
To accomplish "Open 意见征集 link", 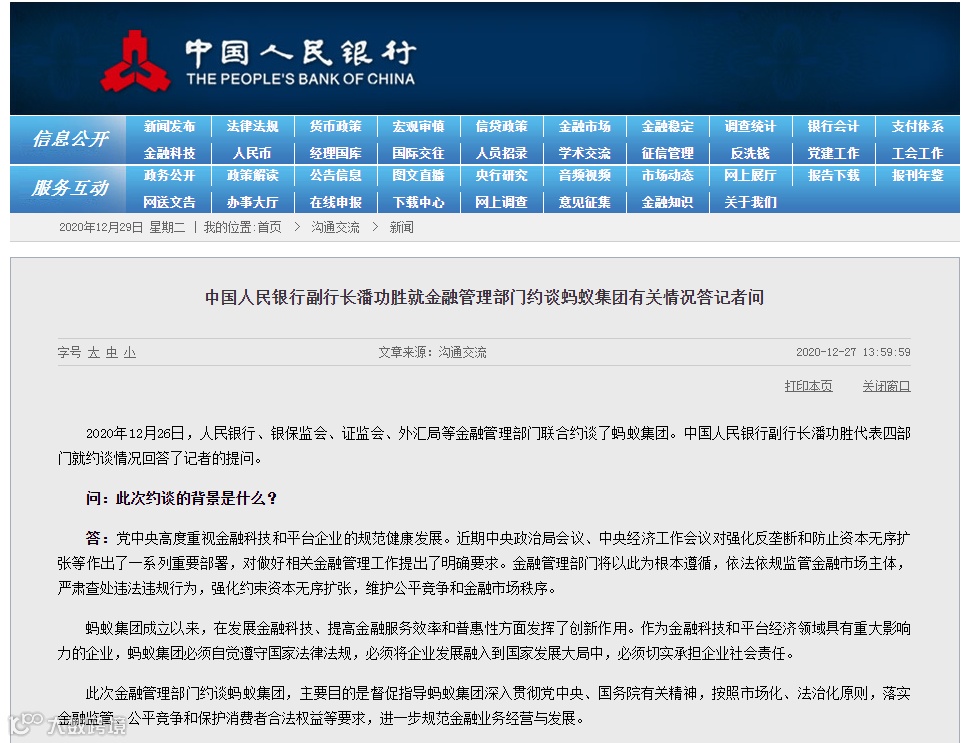I will point(585,202).
